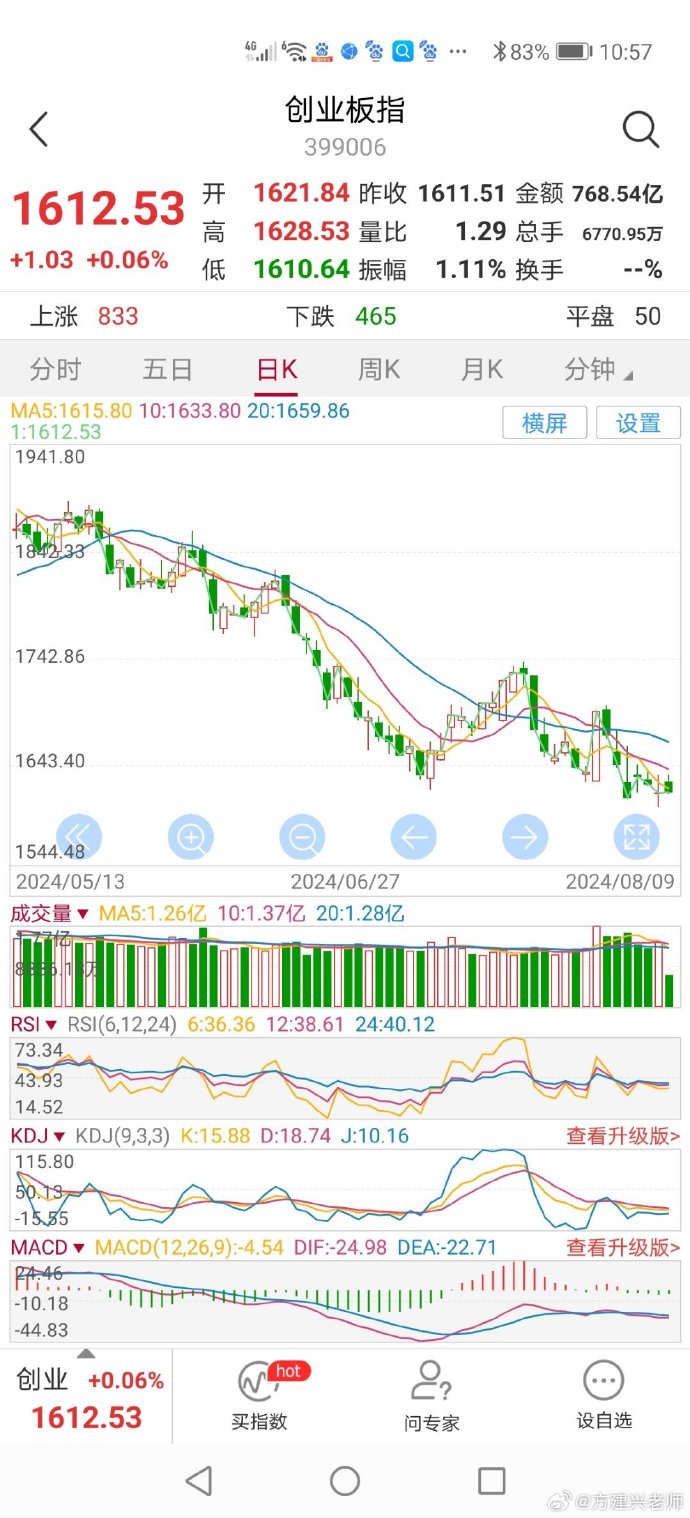Tap KDJ 查看升级版 link
The image size is (690, 1518).
622,1136
